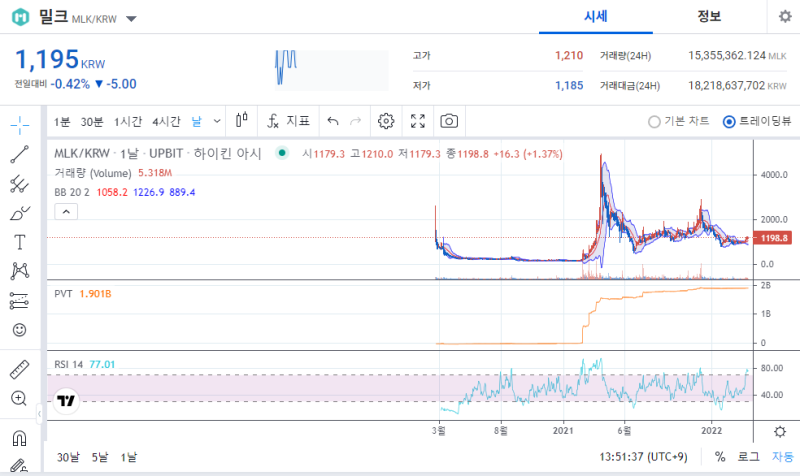The height and width of the screenshot is (476, 800).
Task: Select the crosshair cursor tool
Action: click(19, 125)
